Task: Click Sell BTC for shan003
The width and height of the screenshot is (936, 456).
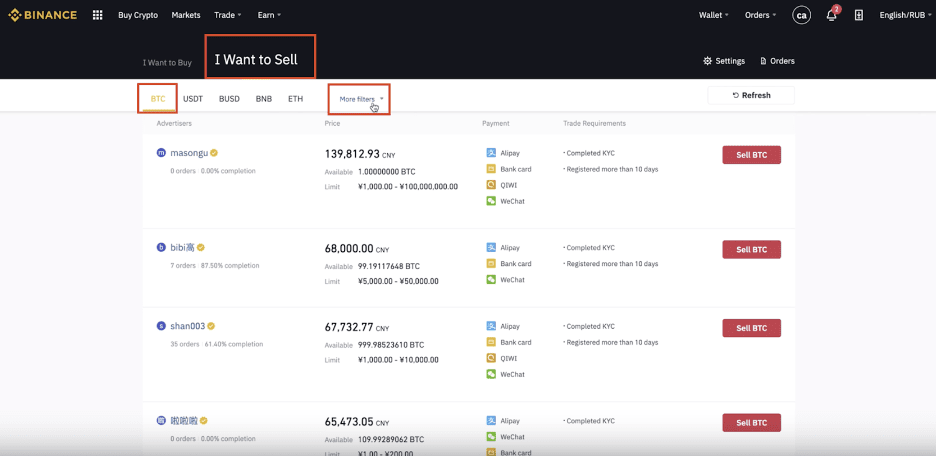Action: click(752, 328)
